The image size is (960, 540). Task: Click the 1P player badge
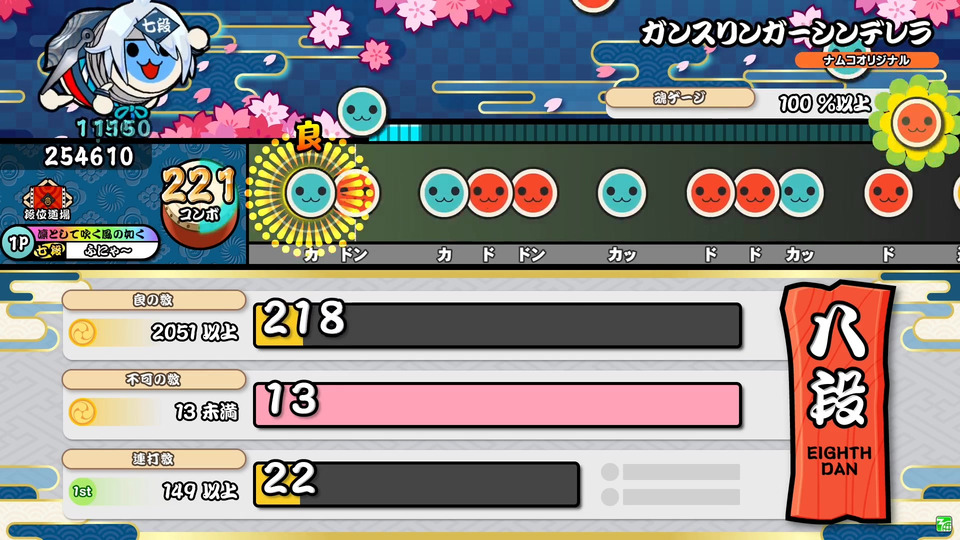(17, 243)
